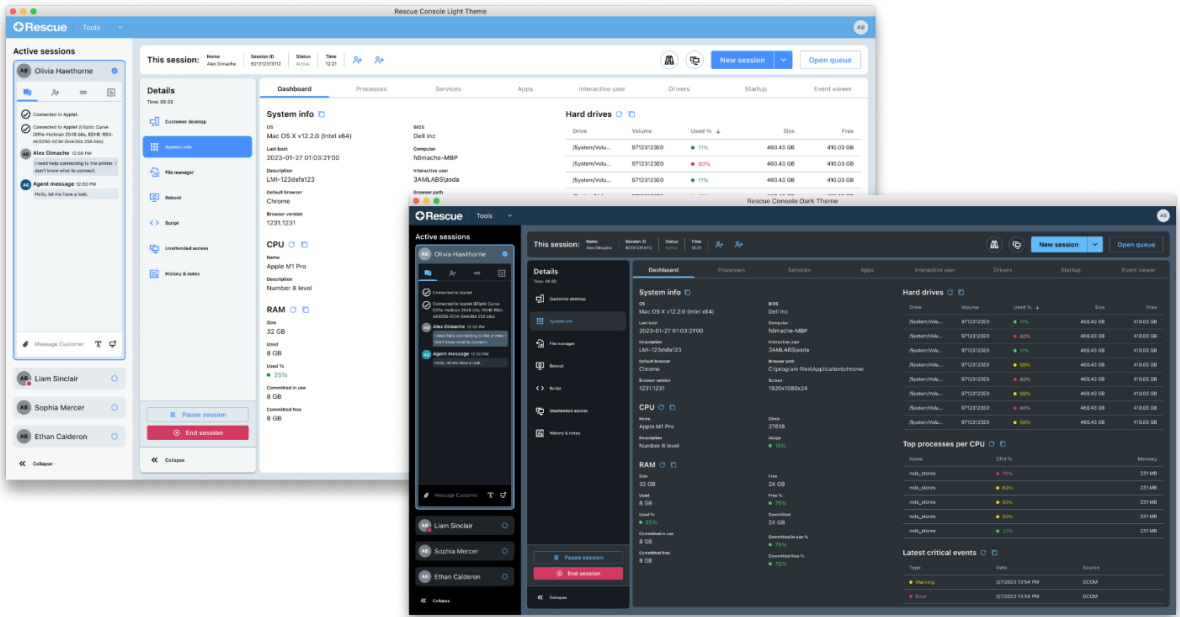Expand New session arrow in dark theme window
The width and height of the screenshot is (1180, 617).
tap(1096, 245)
